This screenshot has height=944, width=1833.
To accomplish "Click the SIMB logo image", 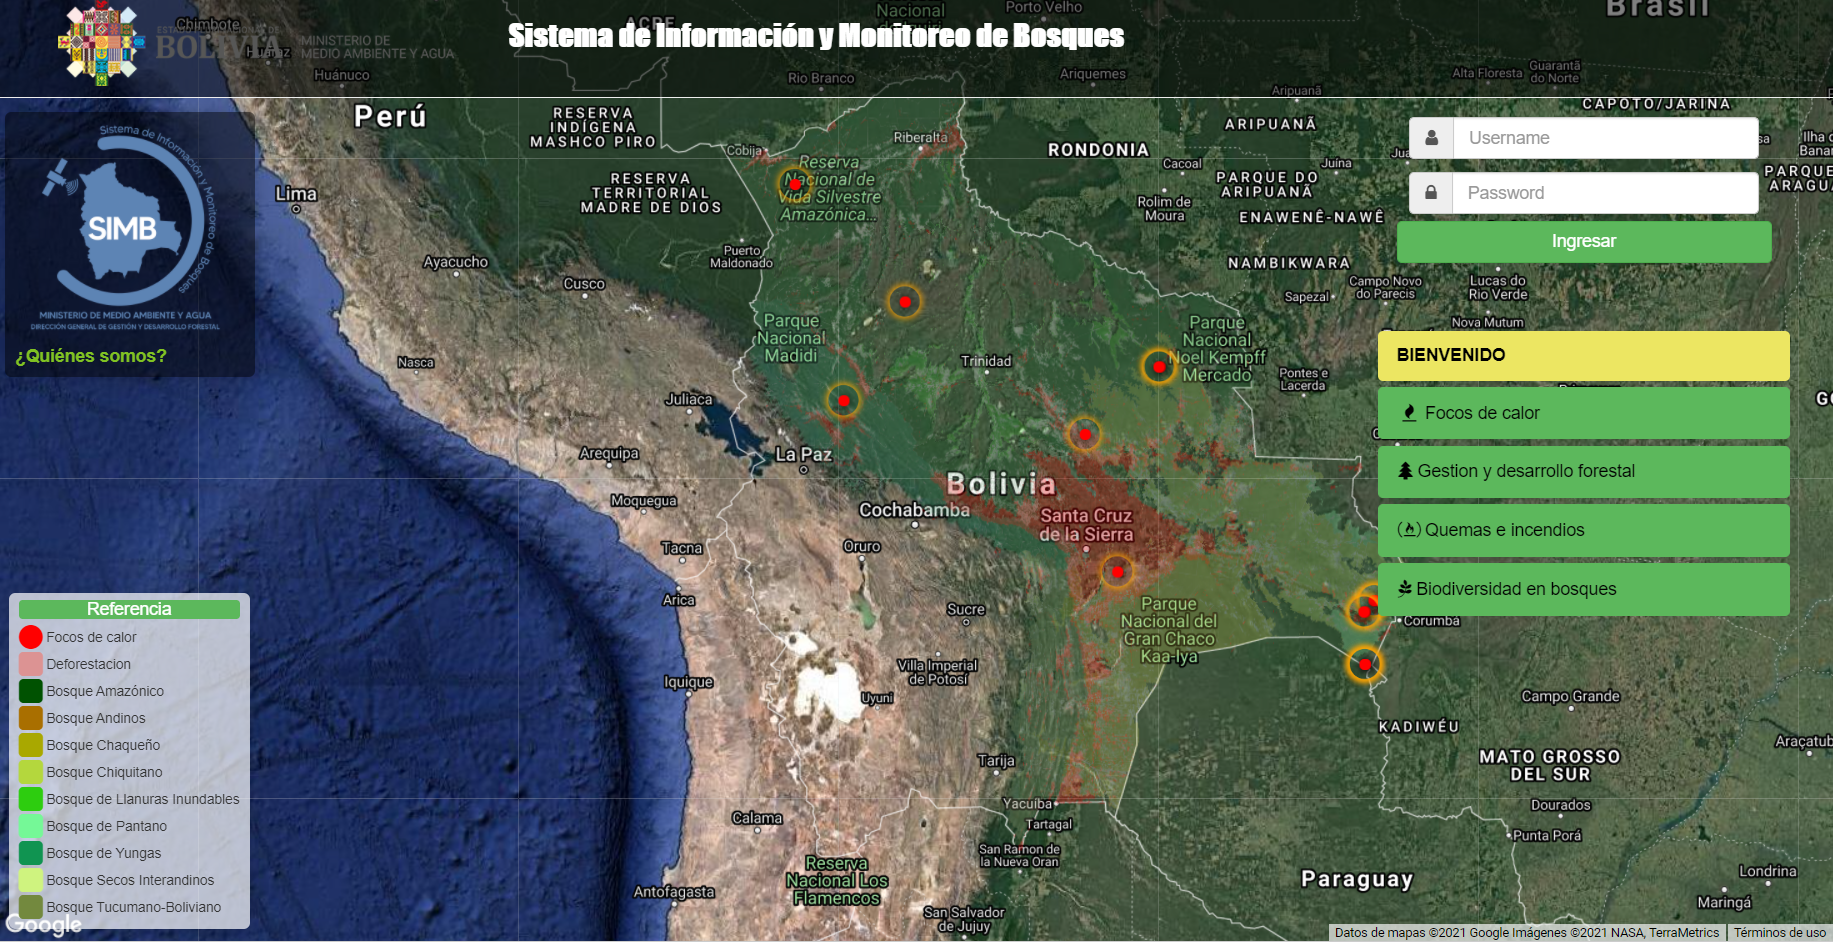I will click(130, 227).
